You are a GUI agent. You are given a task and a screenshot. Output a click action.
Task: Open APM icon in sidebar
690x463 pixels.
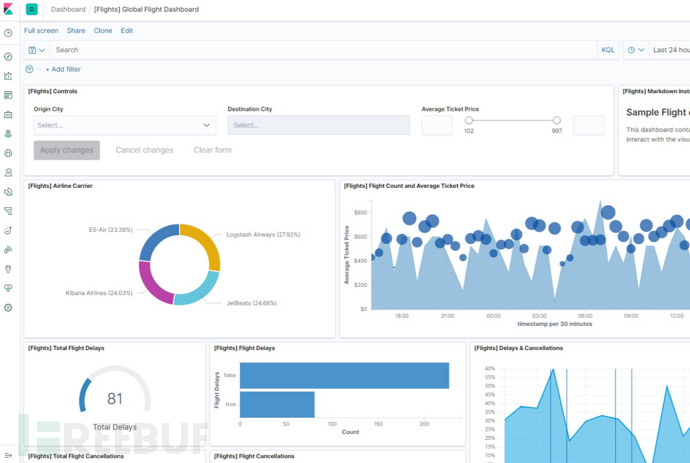pos(8,211)
